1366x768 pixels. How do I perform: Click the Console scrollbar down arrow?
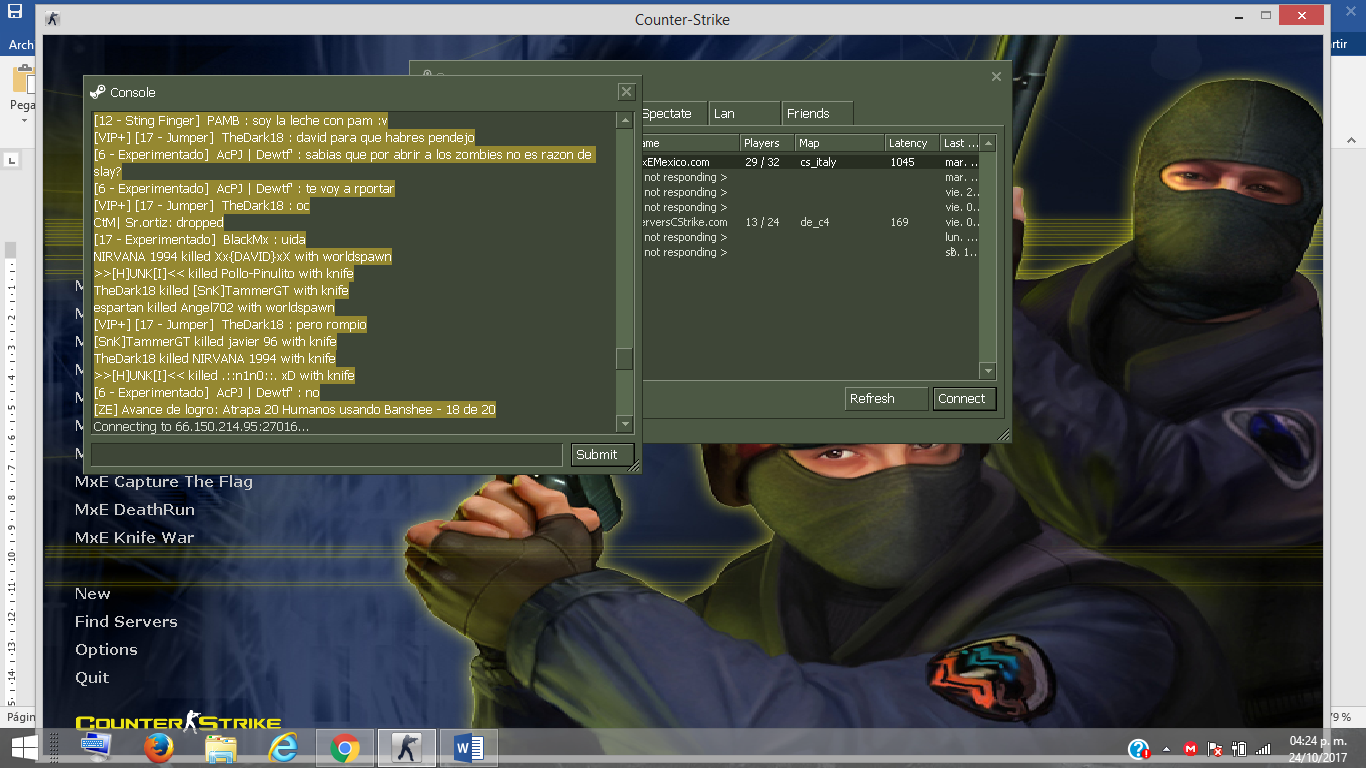(624, 424)
